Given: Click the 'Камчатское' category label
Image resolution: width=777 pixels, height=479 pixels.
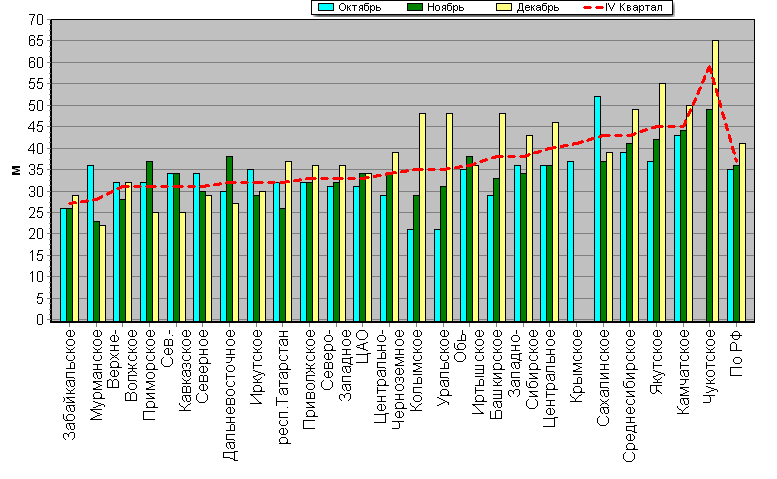Looking at the screenshot, I should pos(683,372).
